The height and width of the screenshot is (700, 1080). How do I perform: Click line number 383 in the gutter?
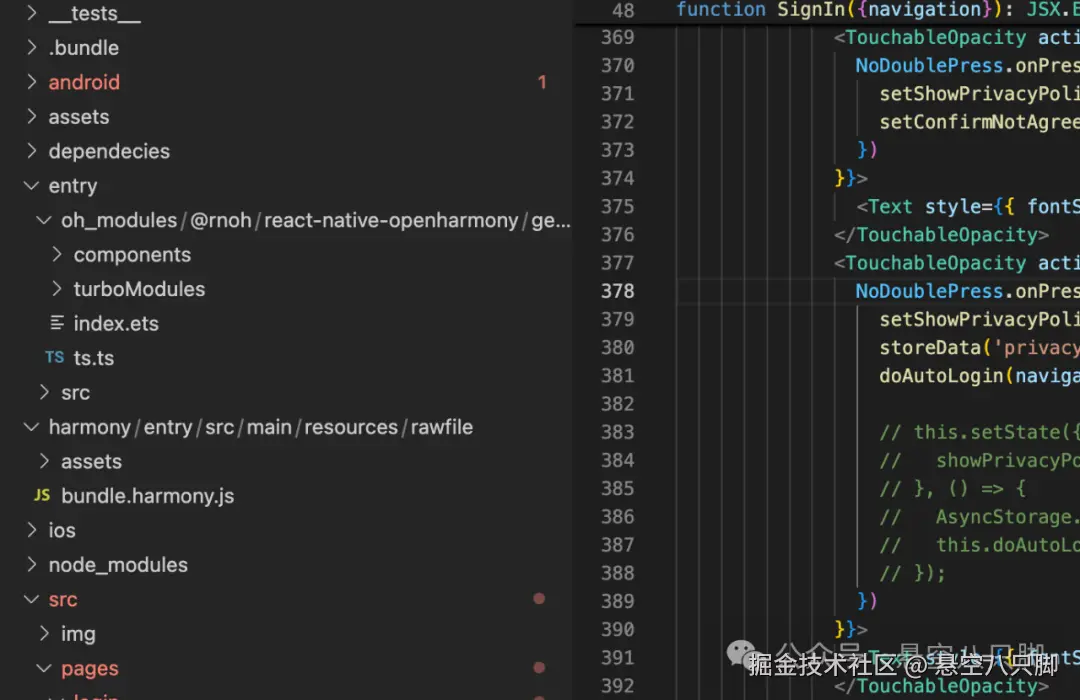click(617, 432)
